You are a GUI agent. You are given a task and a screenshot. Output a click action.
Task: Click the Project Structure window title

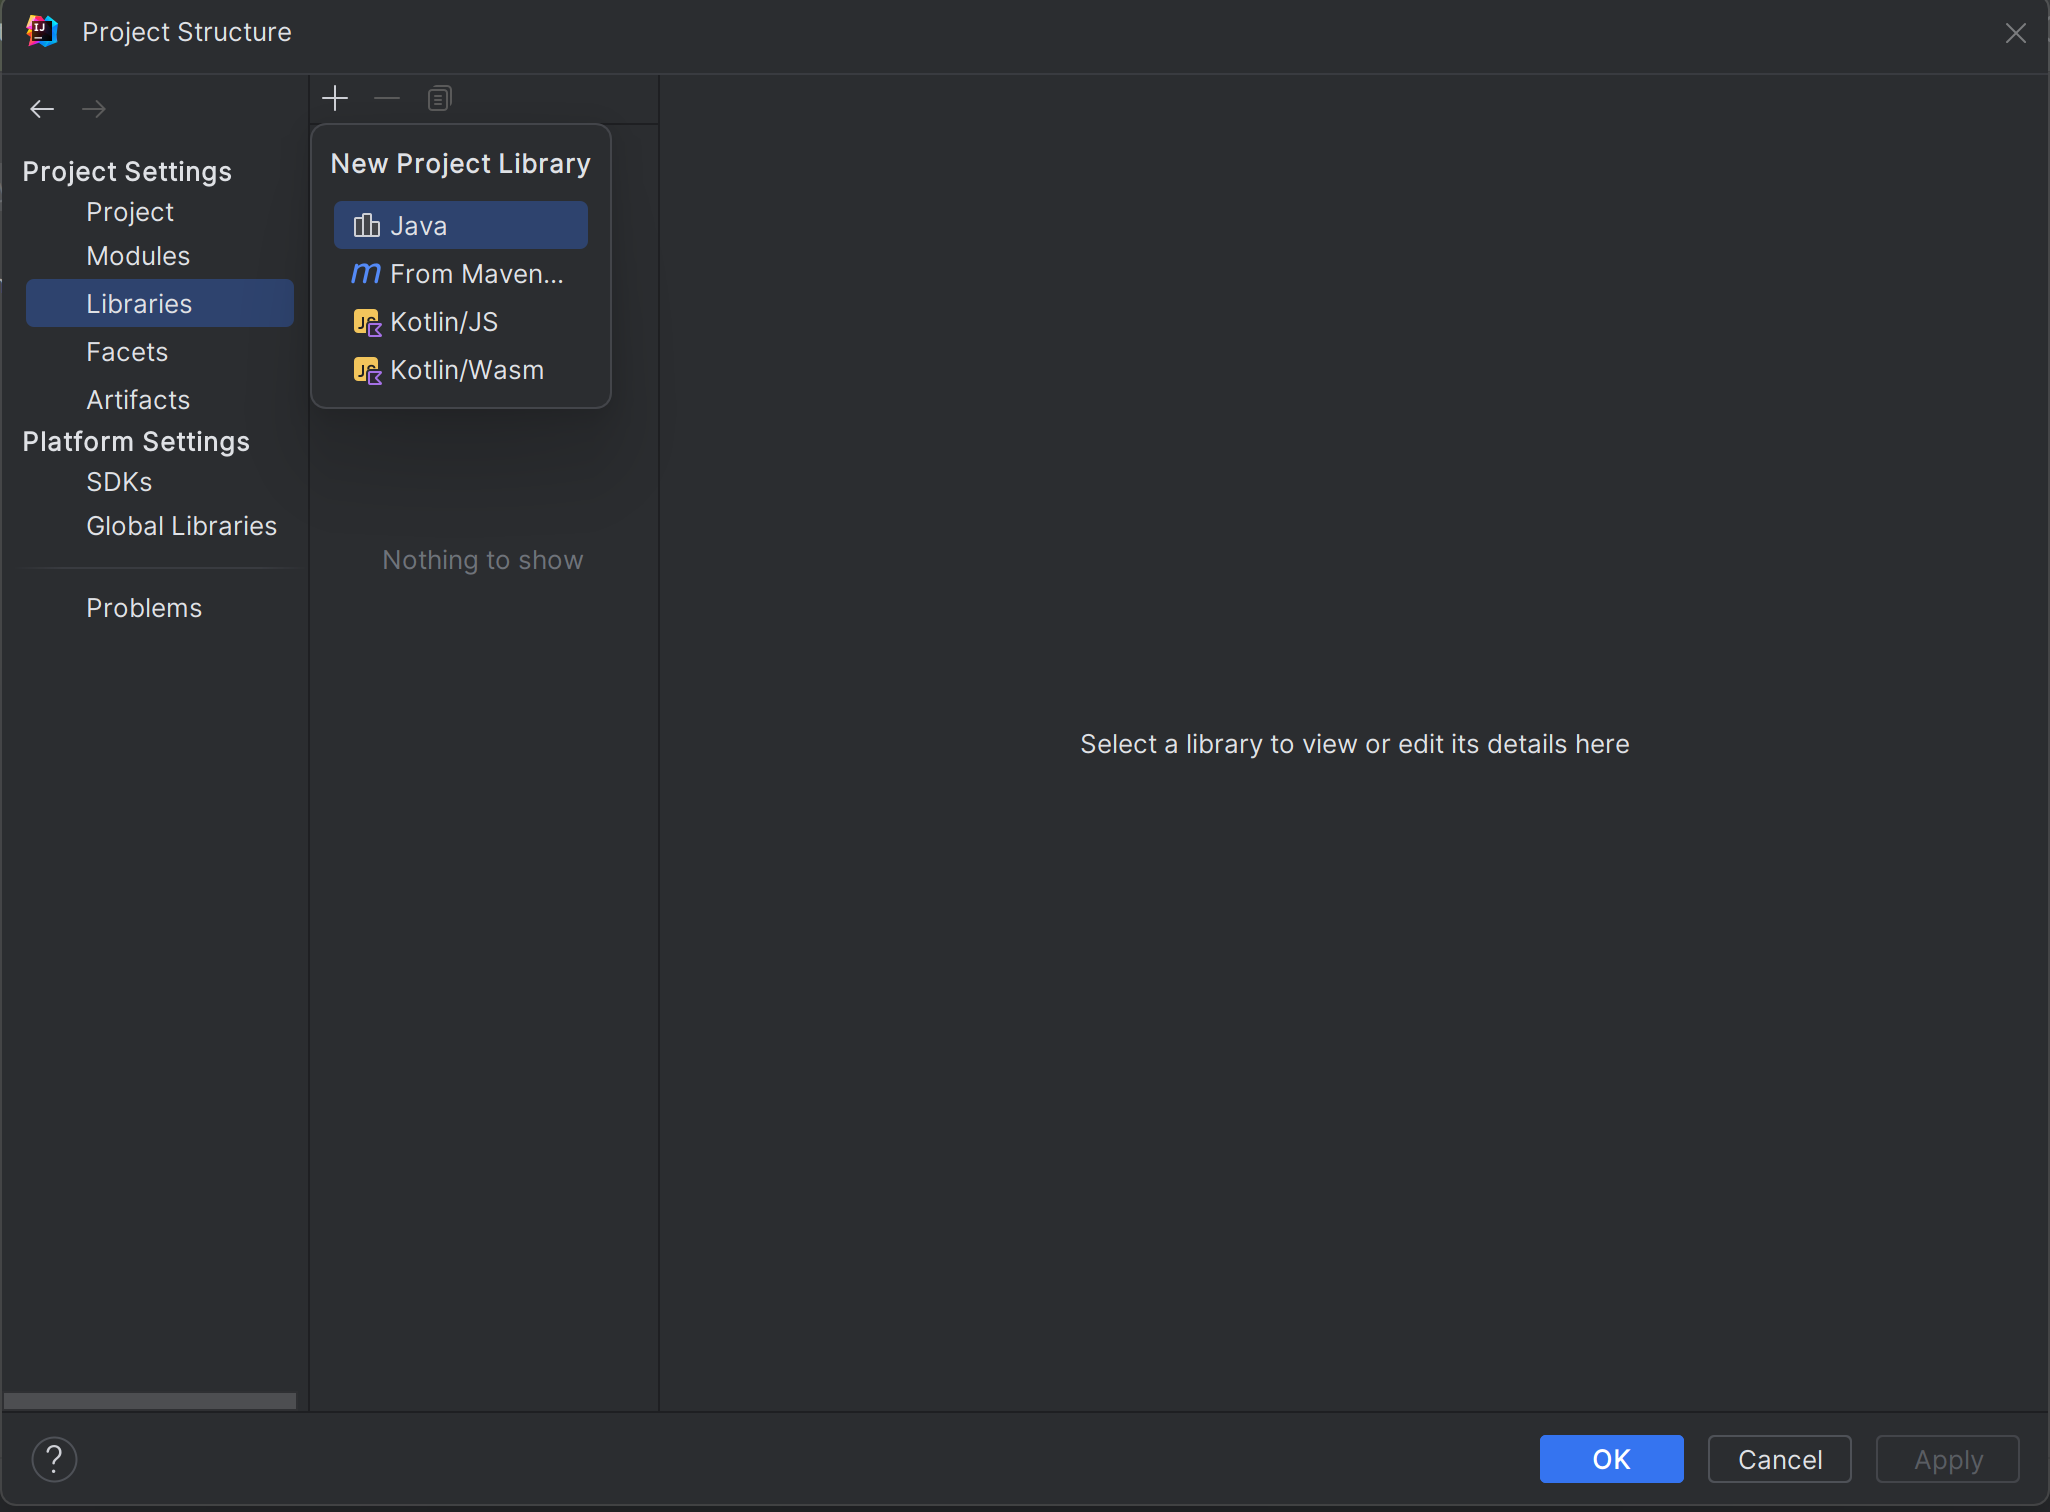187,32
